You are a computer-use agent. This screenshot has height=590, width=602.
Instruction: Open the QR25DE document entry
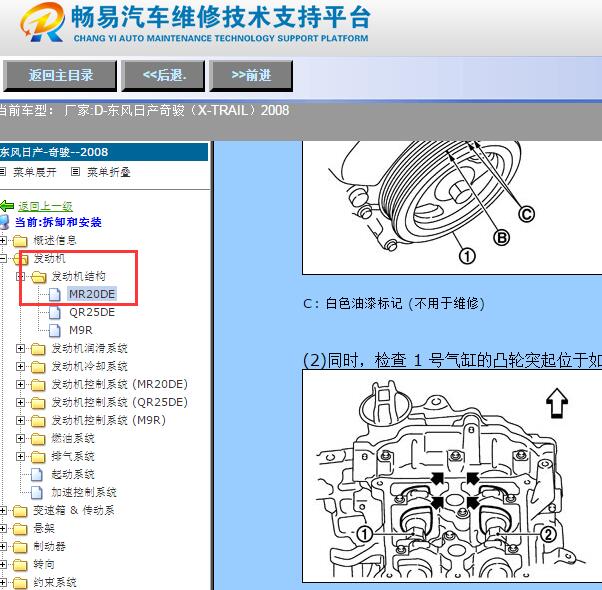[x=92, y=312]
